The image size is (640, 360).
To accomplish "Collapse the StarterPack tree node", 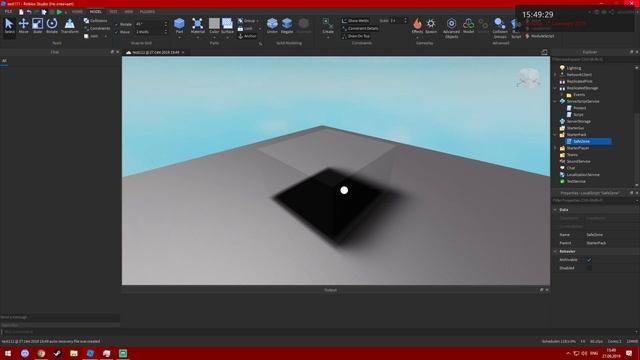I will [x=555, y=135].
